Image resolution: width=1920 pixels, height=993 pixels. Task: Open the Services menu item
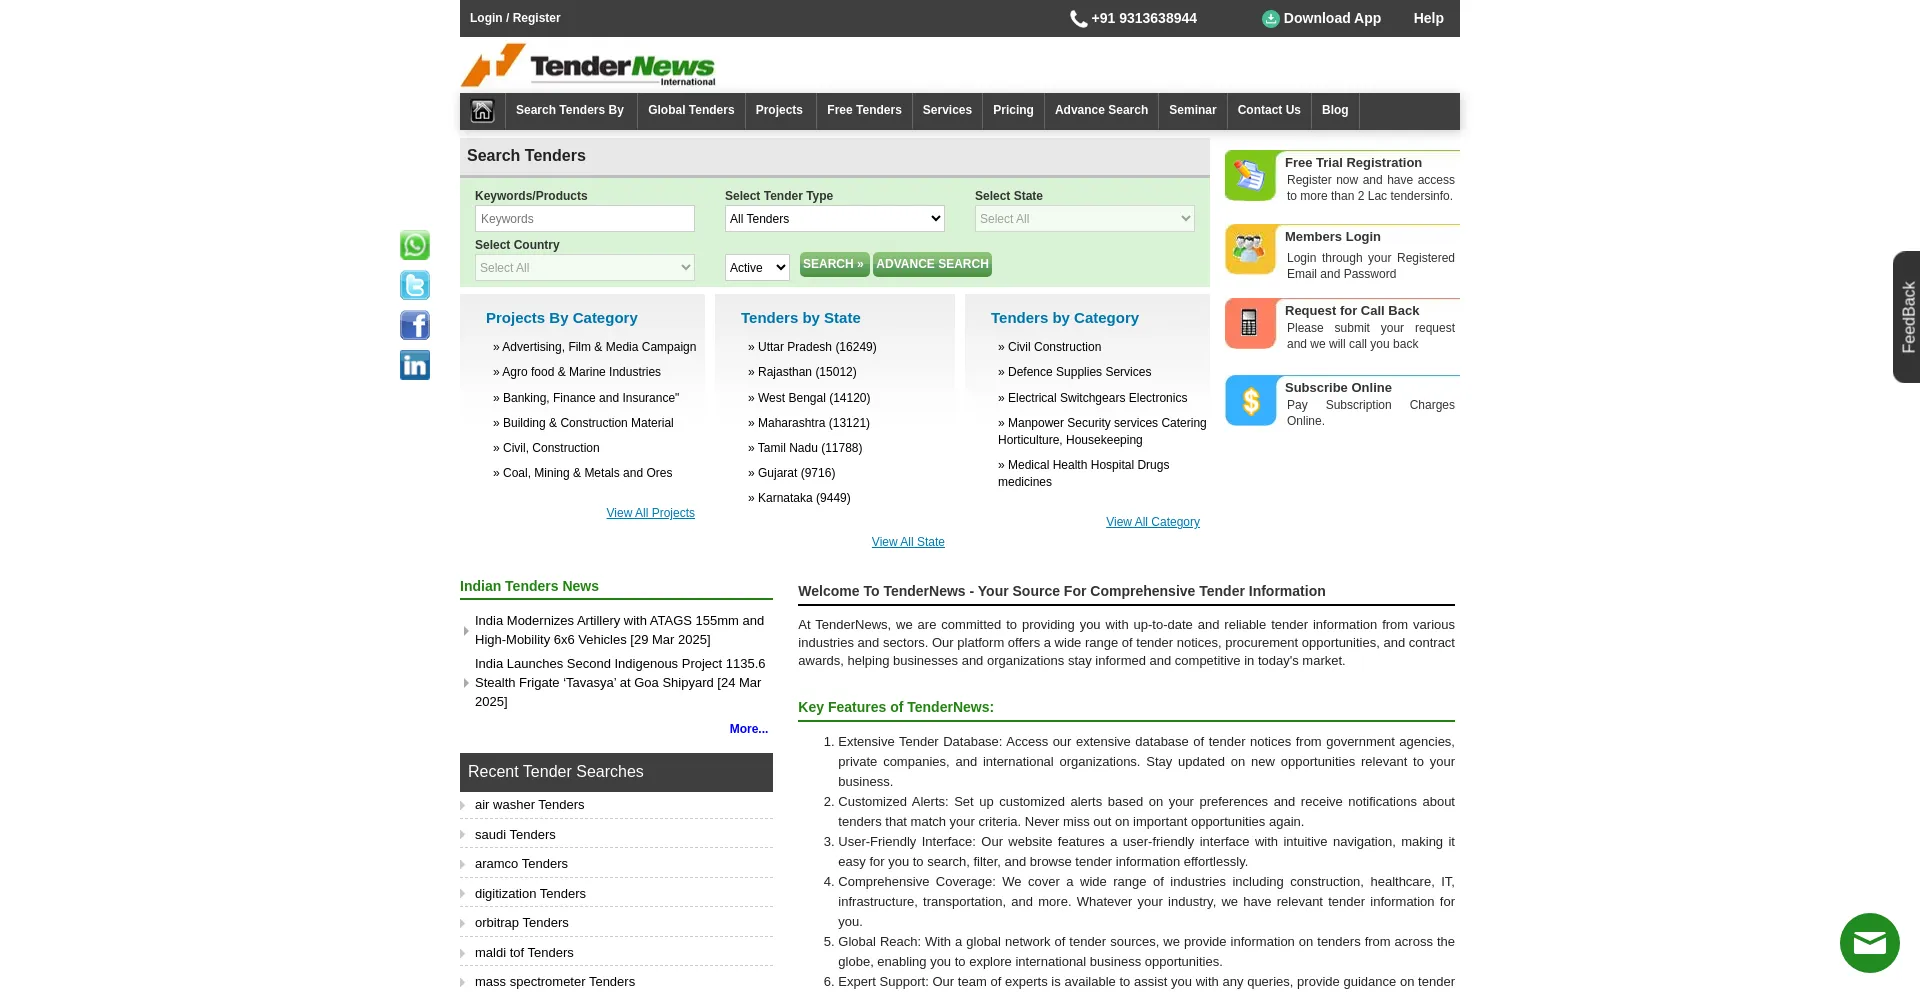[x=947, y=110]
